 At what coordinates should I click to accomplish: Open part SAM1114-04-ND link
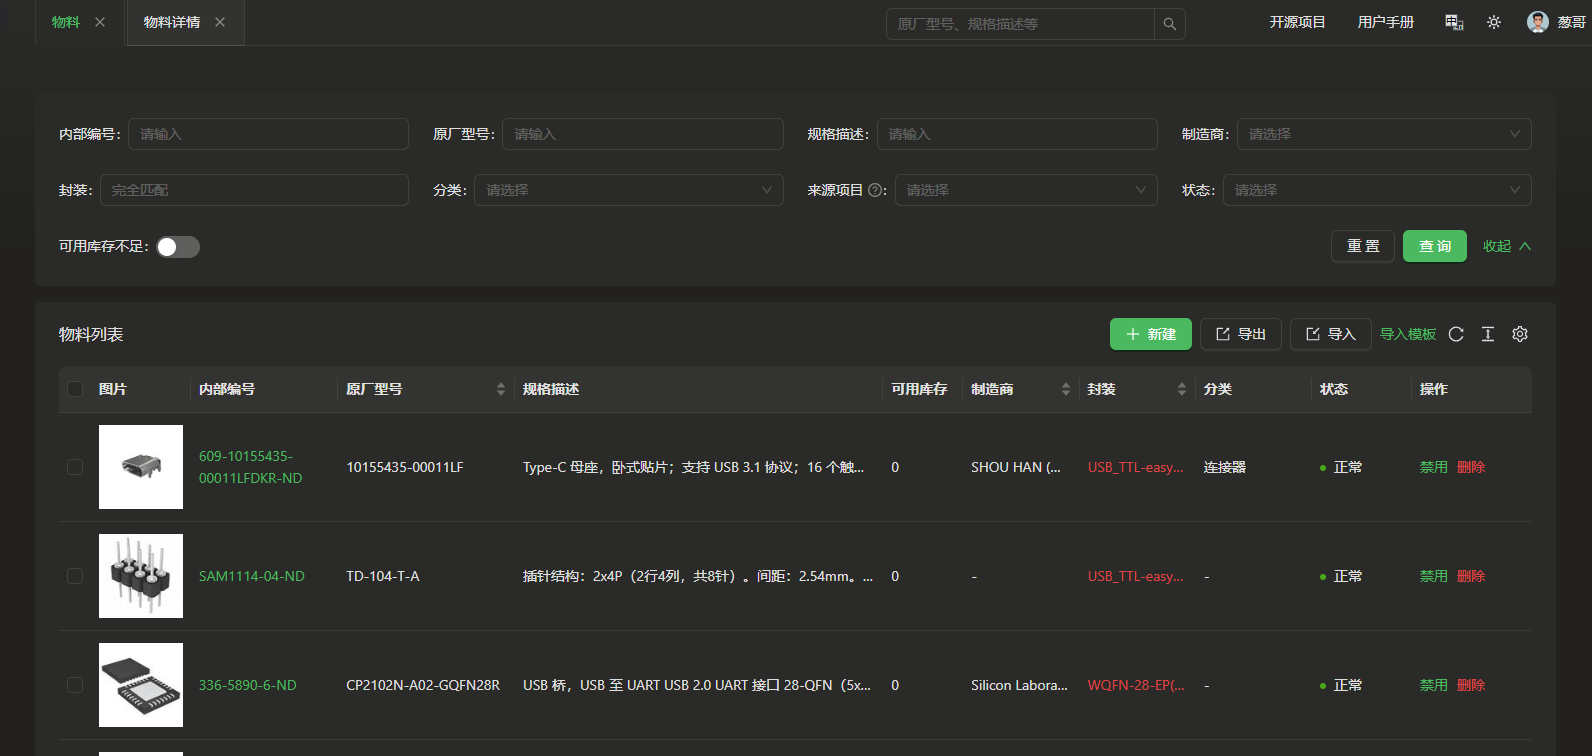(x=252, y=576)
